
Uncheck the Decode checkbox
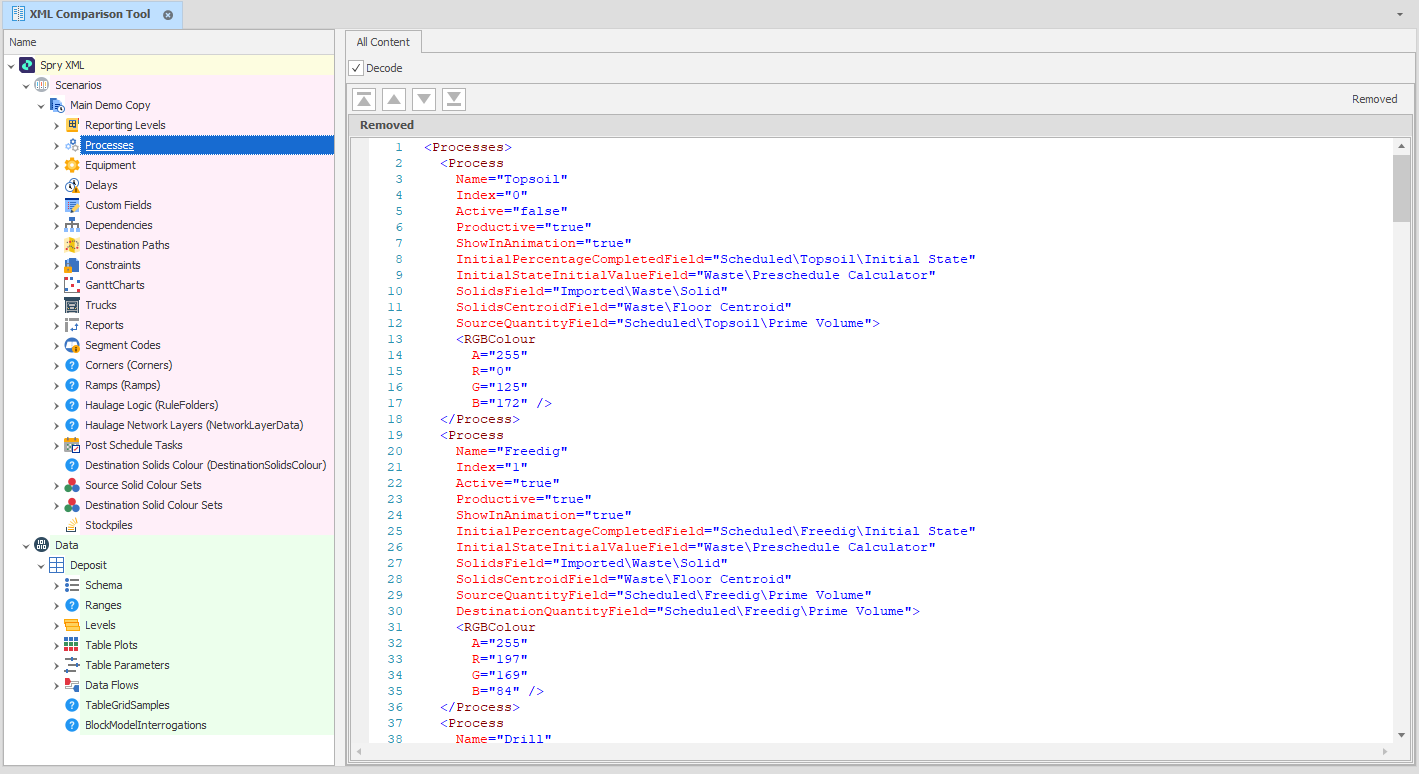tap(356, 68)
